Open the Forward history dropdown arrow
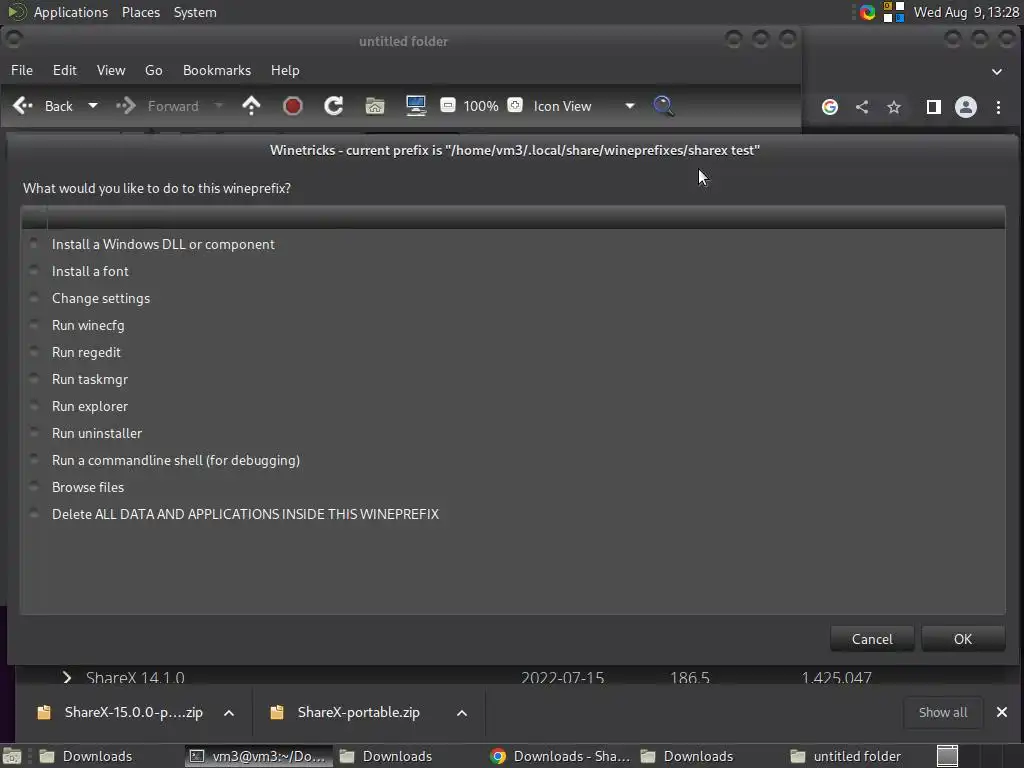This screenshot has height=768, width=1024. (x=219, y=106)
